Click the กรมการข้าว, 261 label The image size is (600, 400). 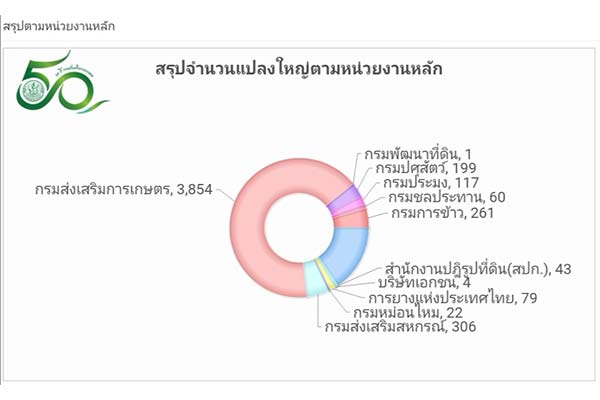[x=443, y=212]
